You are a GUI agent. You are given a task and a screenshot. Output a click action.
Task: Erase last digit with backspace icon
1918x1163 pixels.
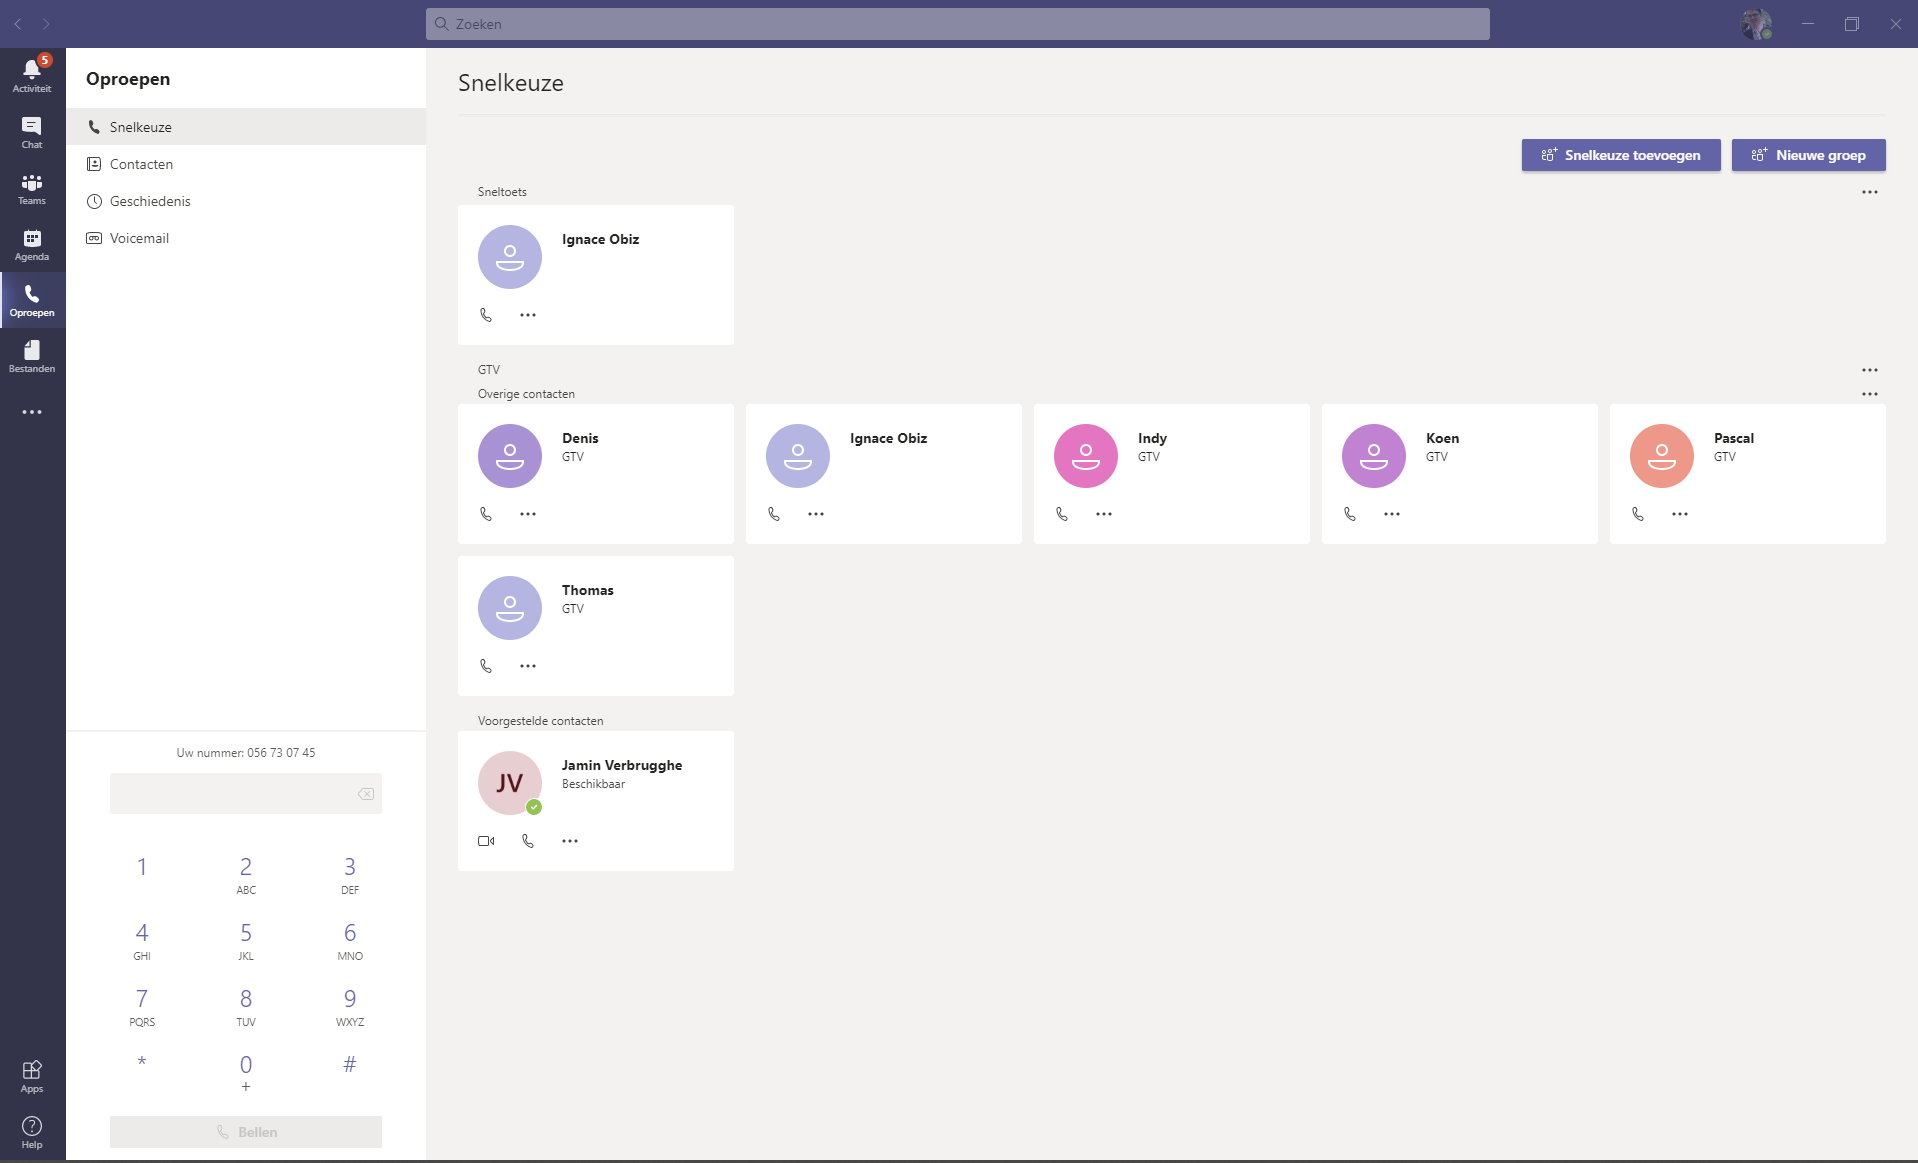(366, 794)
